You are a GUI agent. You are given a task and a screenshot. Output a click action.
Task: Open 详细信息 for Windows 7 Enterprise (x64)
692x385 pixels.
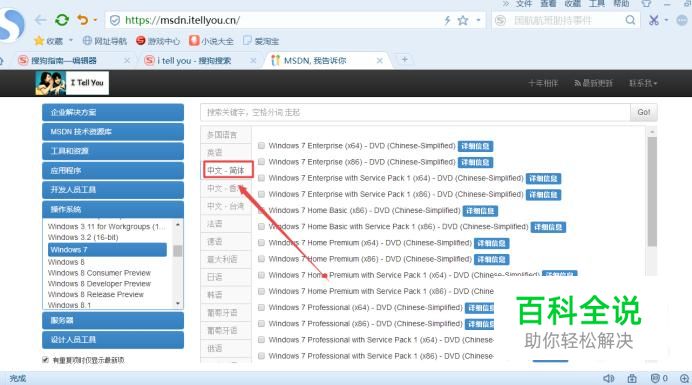475,146
